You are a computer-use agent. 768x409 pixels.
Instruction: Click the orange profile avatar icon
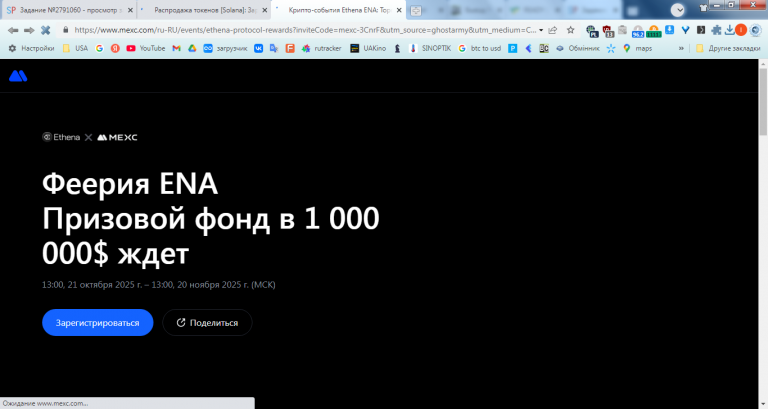741,30
